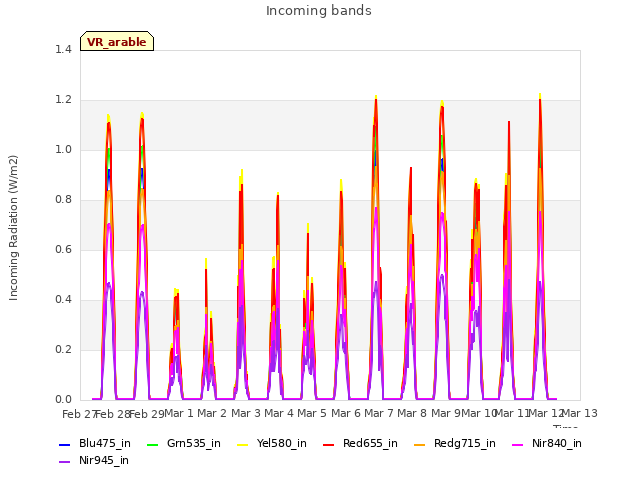Click the 0.4 y-axis tick label

tap(63, 300)
